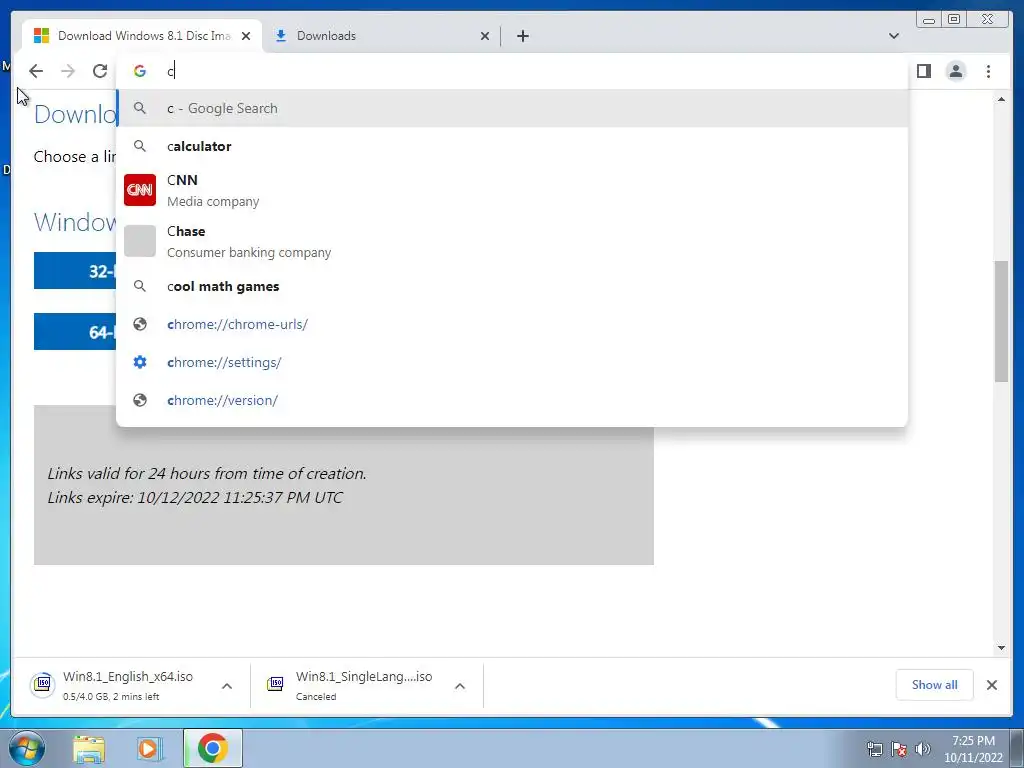Click Show all downloads button
Screen dimensions: 1024x768
tap(935, 685)
